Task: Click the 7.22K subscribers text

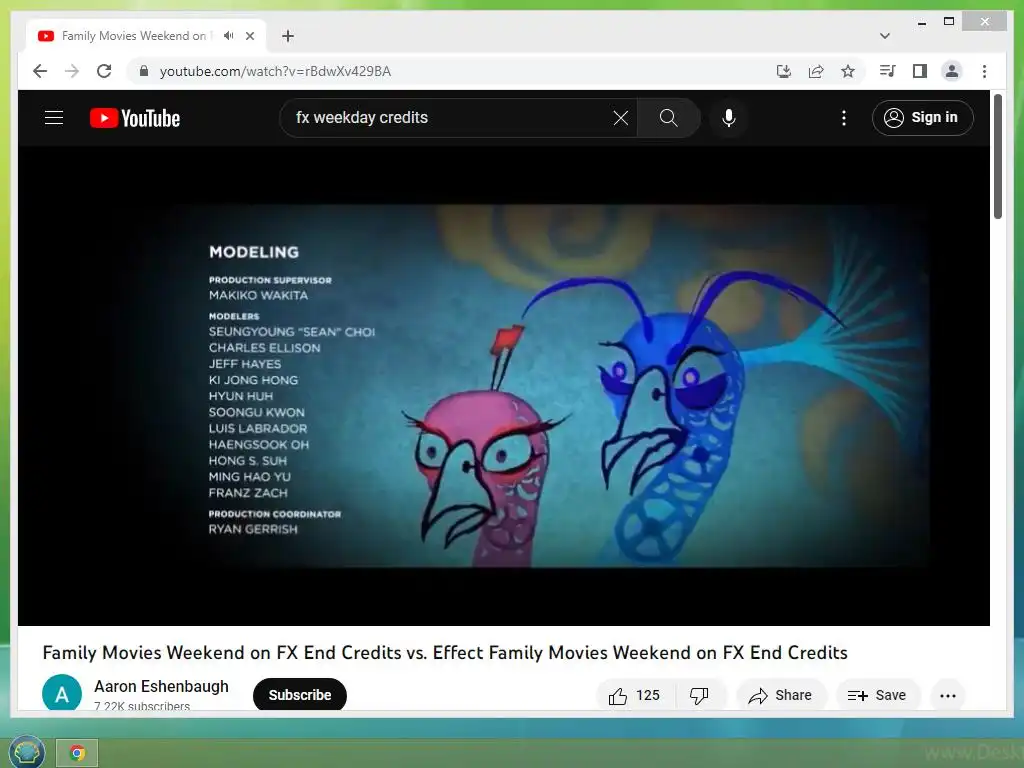Action: 142,706
